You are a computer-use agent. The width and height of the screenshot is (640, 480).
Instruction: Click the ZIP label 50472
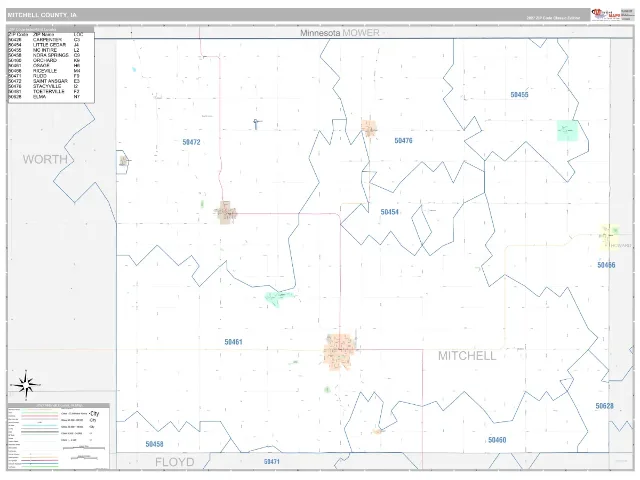pos(191,142)
